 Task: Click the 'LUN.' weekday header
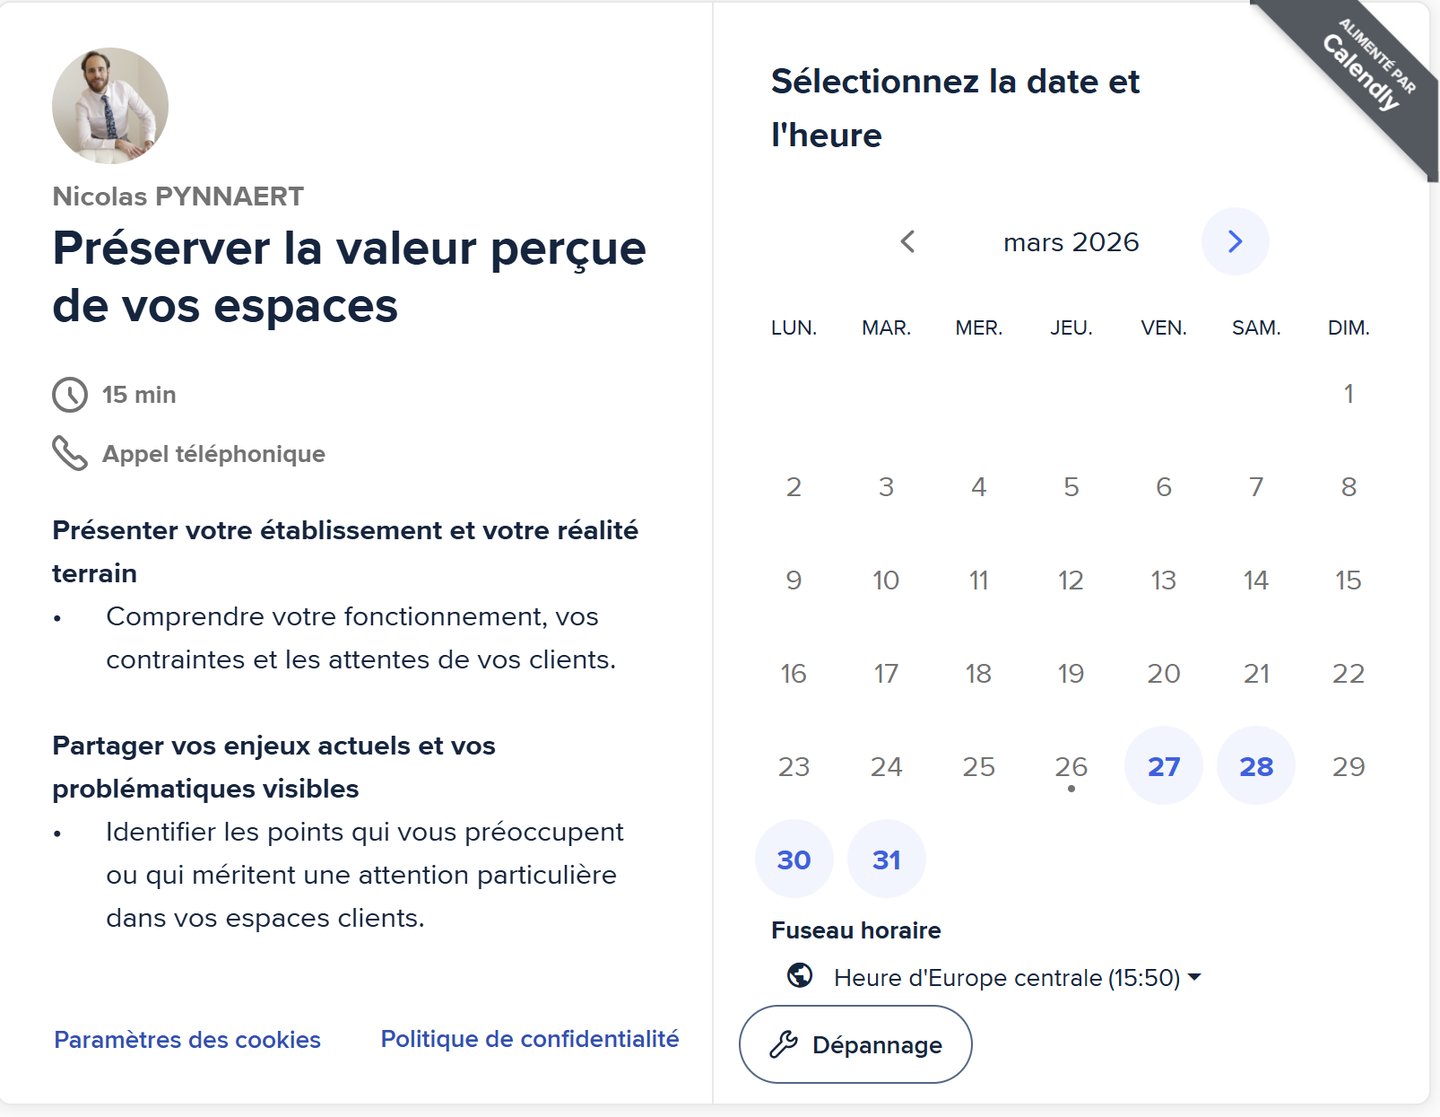[794, 328]
